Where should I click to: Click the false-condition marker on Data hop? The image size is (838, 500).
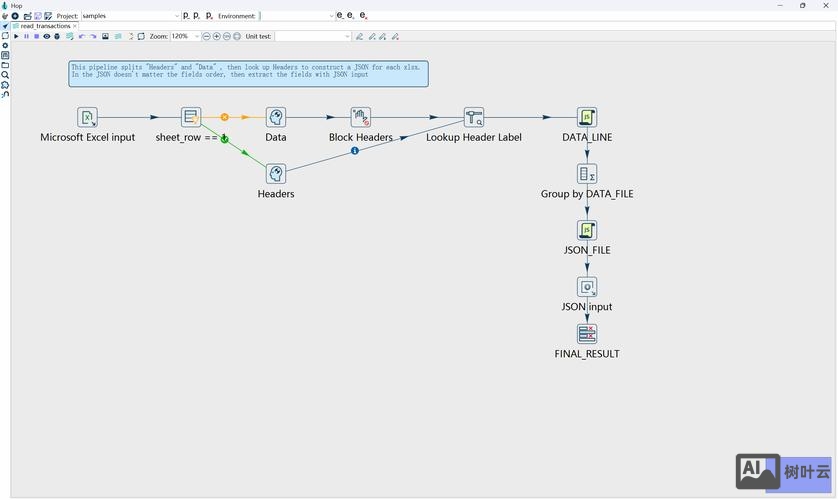point(225,118)
